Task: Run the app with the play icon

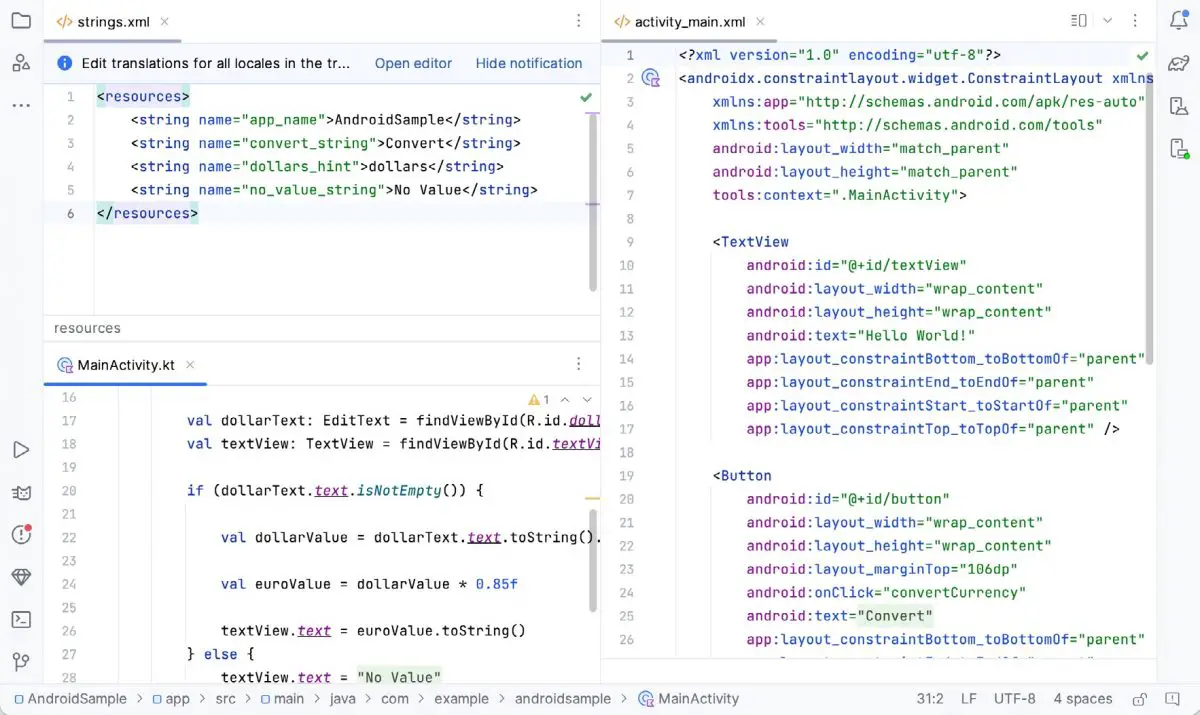Action: coord(22,450)
